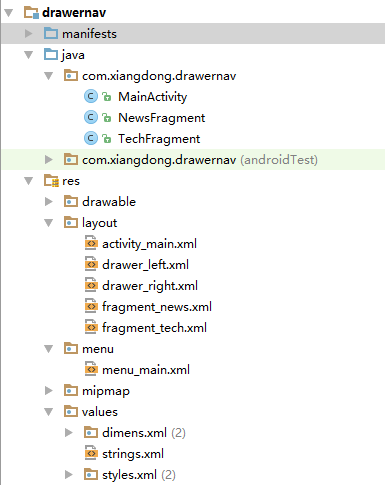Click the androidTest package folder icon

pyautogui.click(x=71, y=160)
